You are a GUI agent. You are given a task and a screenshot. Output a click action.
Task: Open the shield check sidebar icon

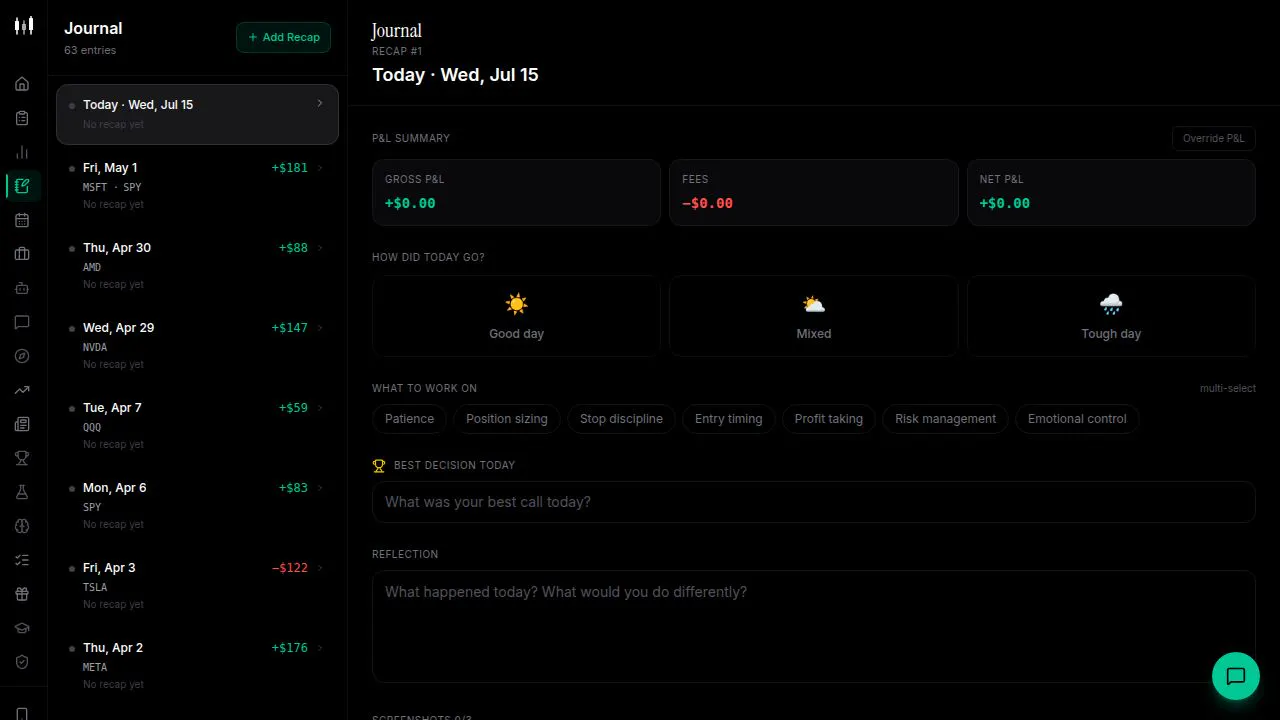(x=22, y=662)
